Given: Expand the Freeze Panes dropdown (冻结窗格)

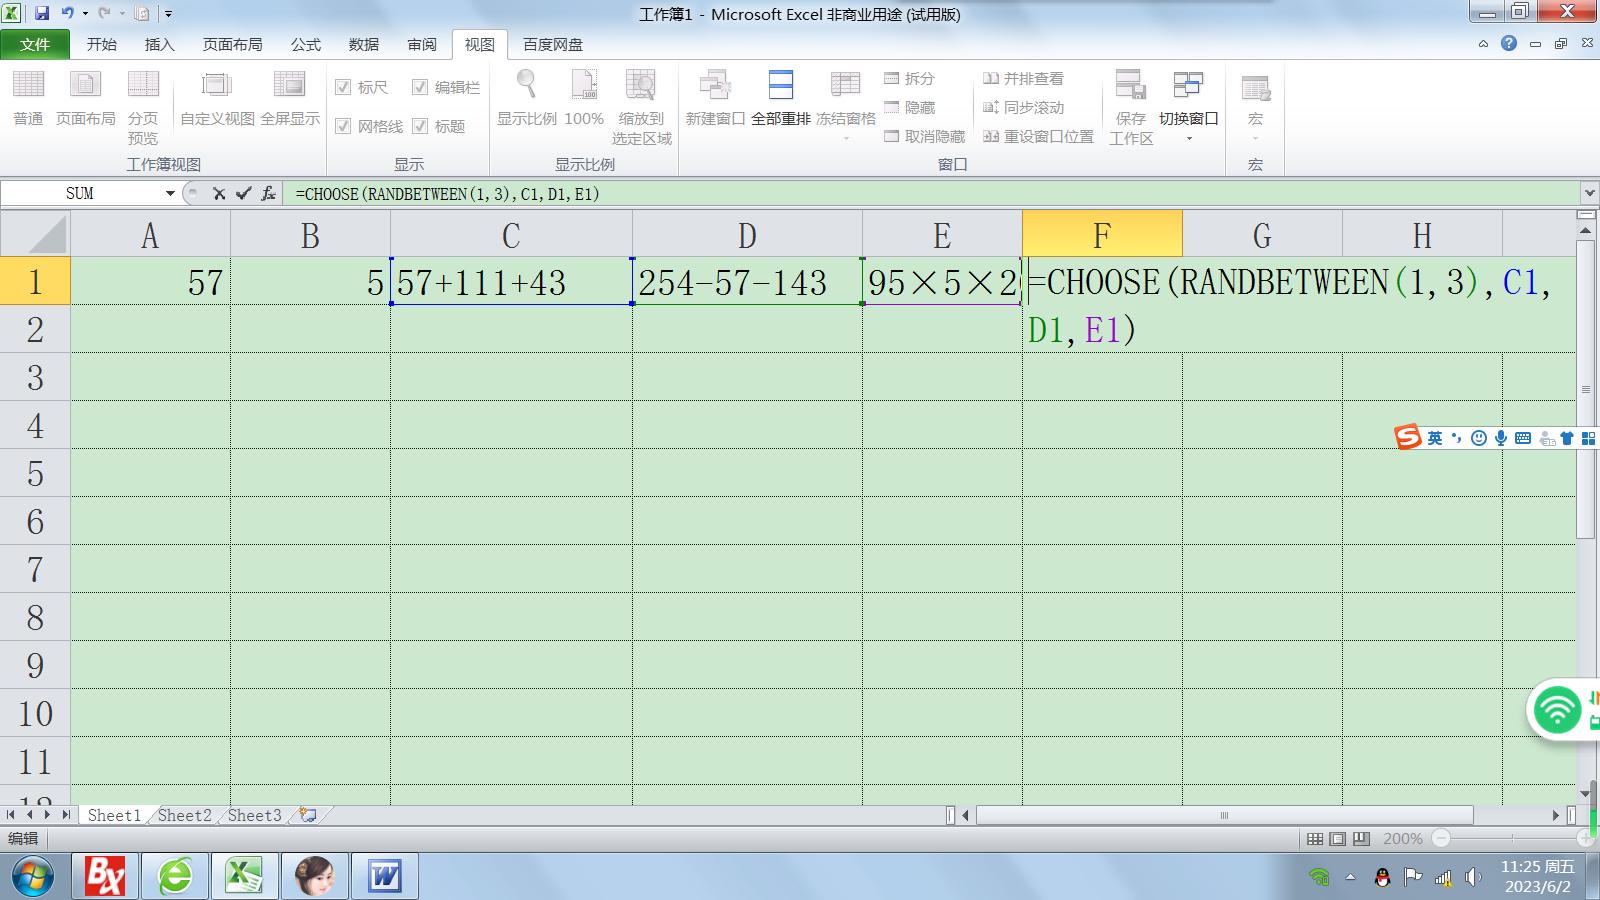Looking at the screenshot, I should 845,138.
